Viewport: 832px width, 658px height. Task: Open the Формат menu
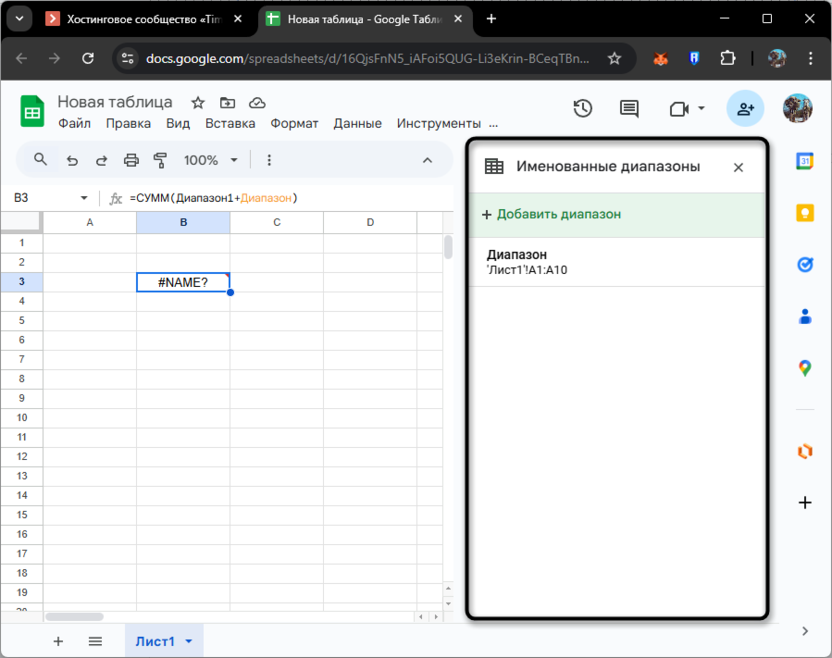click(x=294, y=123)
